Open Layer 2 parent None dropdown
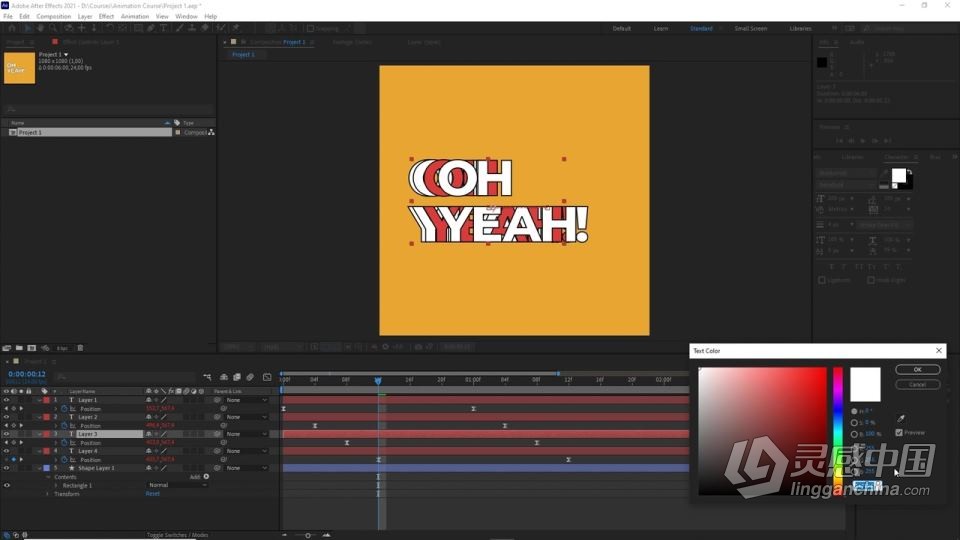 246,417
